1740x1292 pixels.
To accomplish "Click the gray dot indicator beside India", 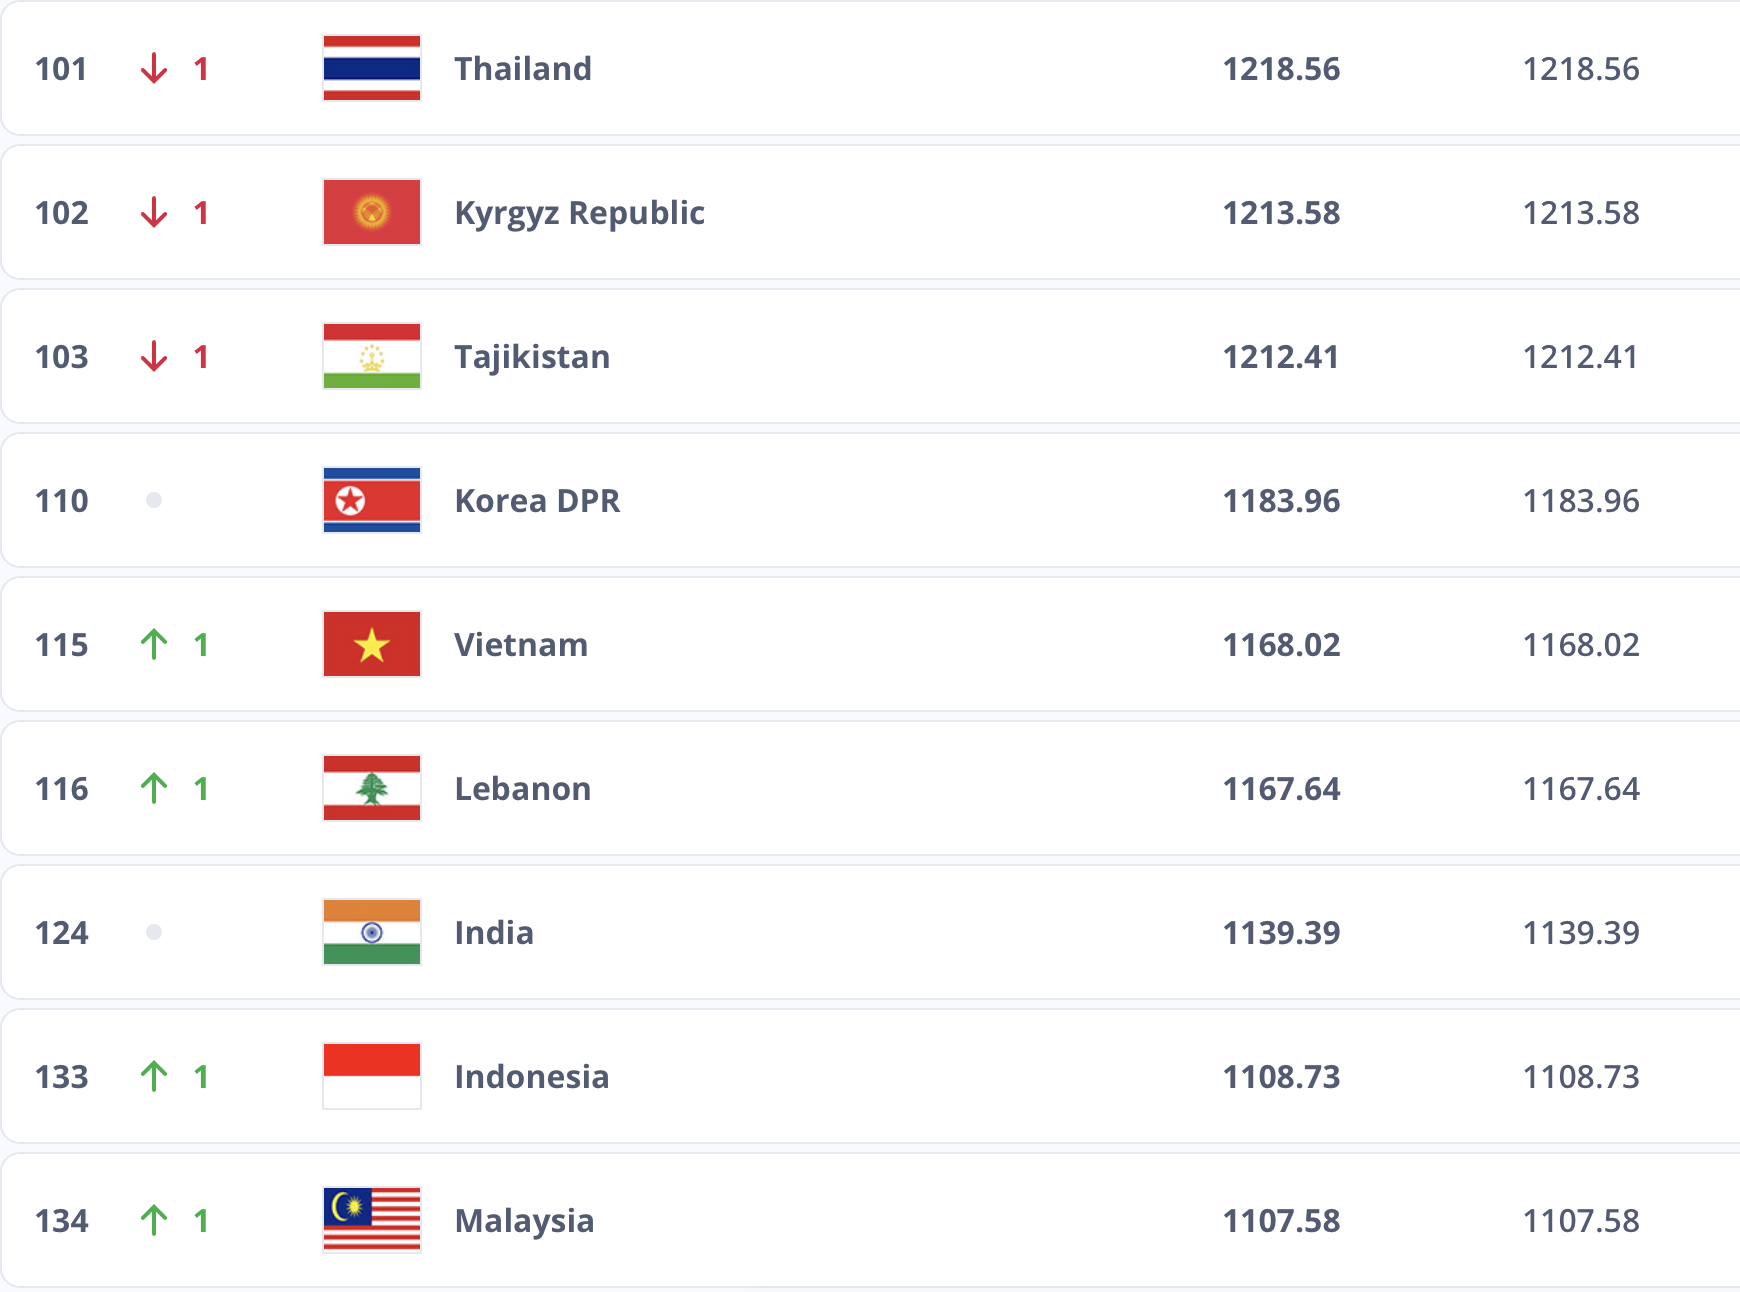I will tap(154, 932).
